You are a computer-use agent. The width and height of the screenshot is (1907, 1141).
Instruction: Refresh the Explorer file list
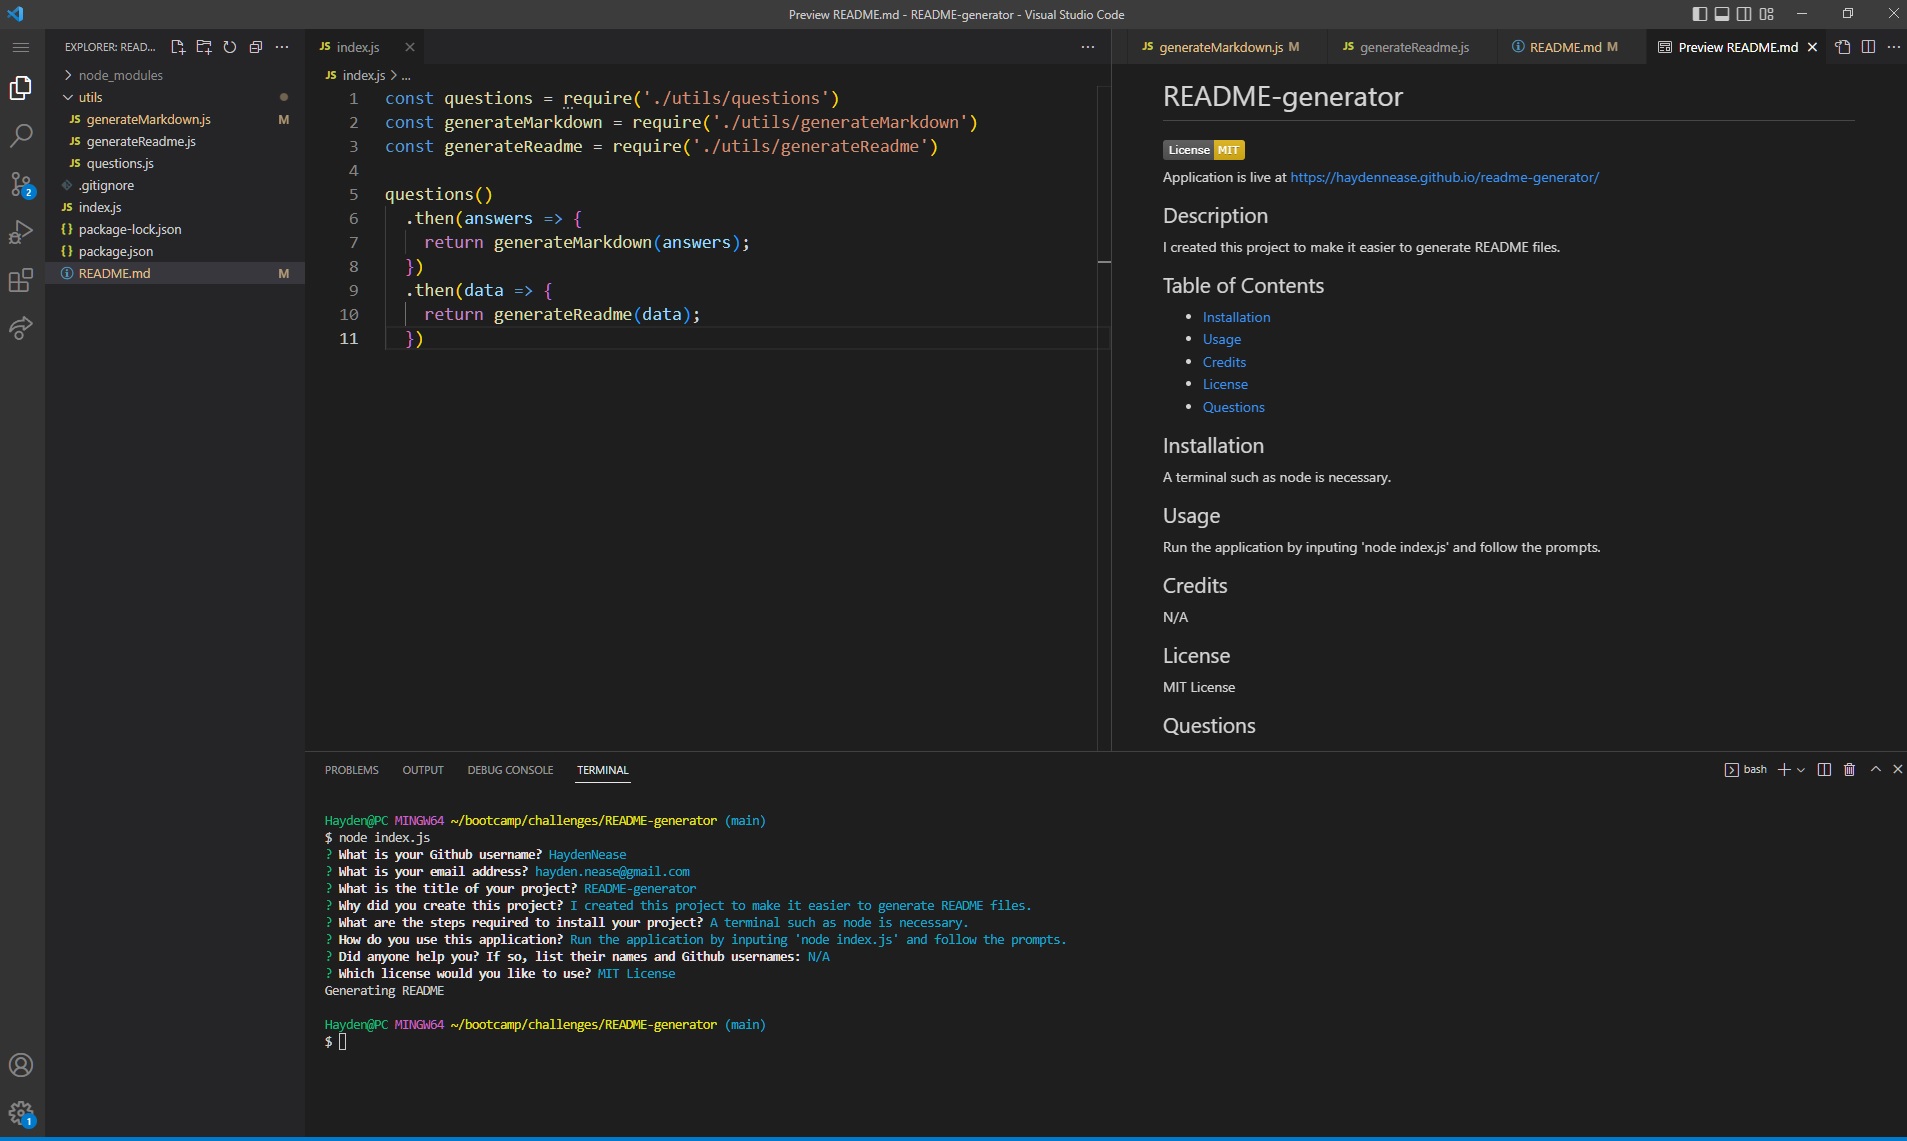click(229, 46)
